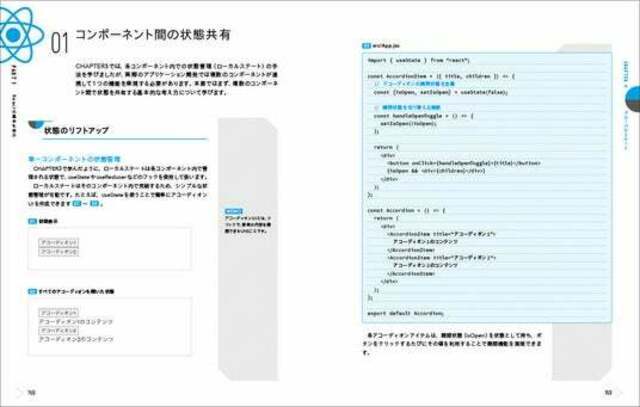Click the const AccordionItem declaration line

(441, 76)
